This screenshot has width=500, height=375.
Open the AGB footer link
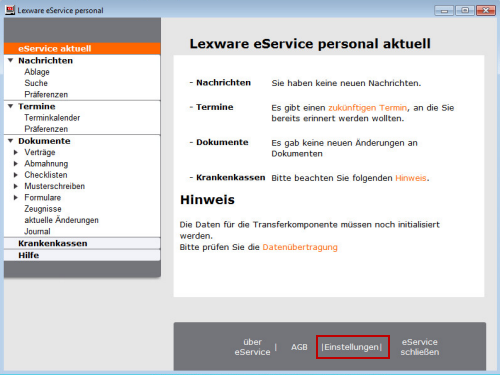tap(299, 347)
